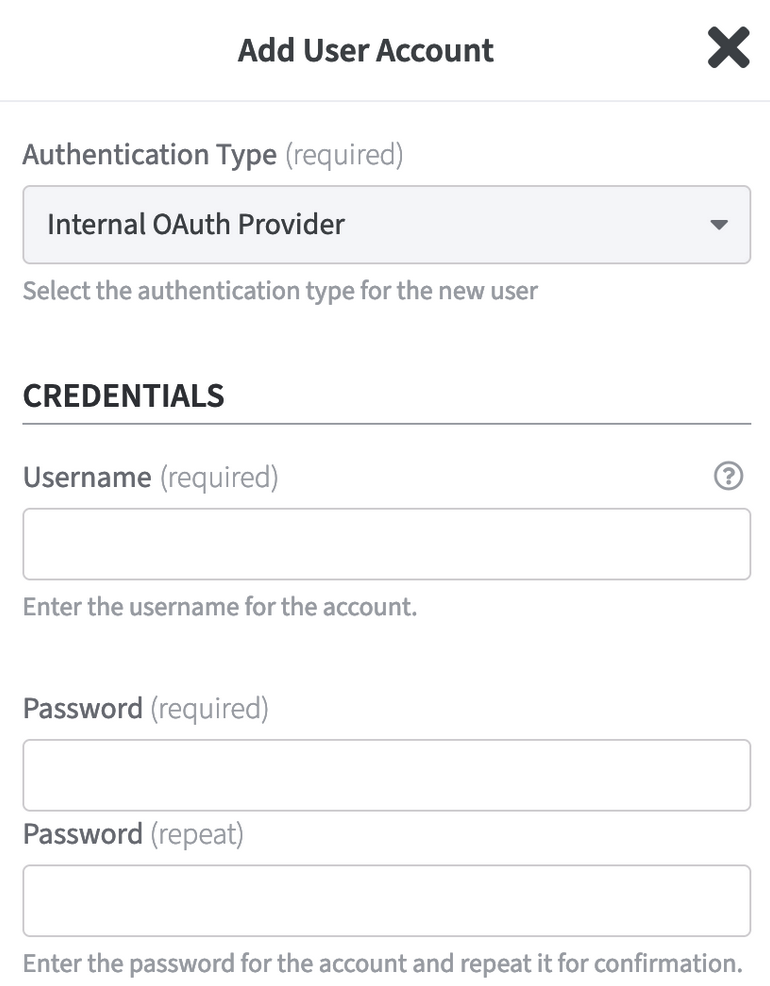This screenshot has height=986, width=770.
Task: Click the 'Enter the username' hint text
Action: (x=219, y=607)
